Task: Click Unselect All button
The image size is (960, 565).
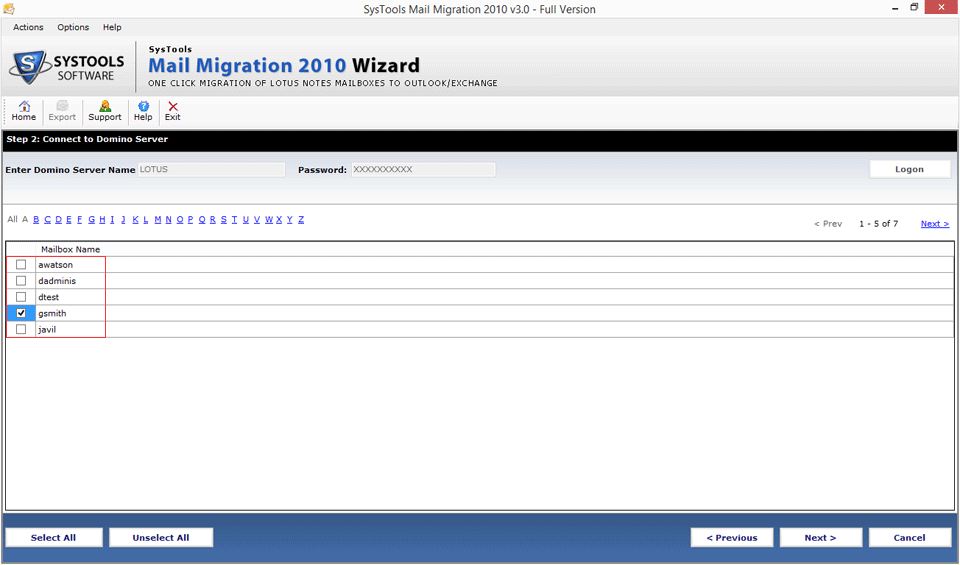Action: point(161,537)
